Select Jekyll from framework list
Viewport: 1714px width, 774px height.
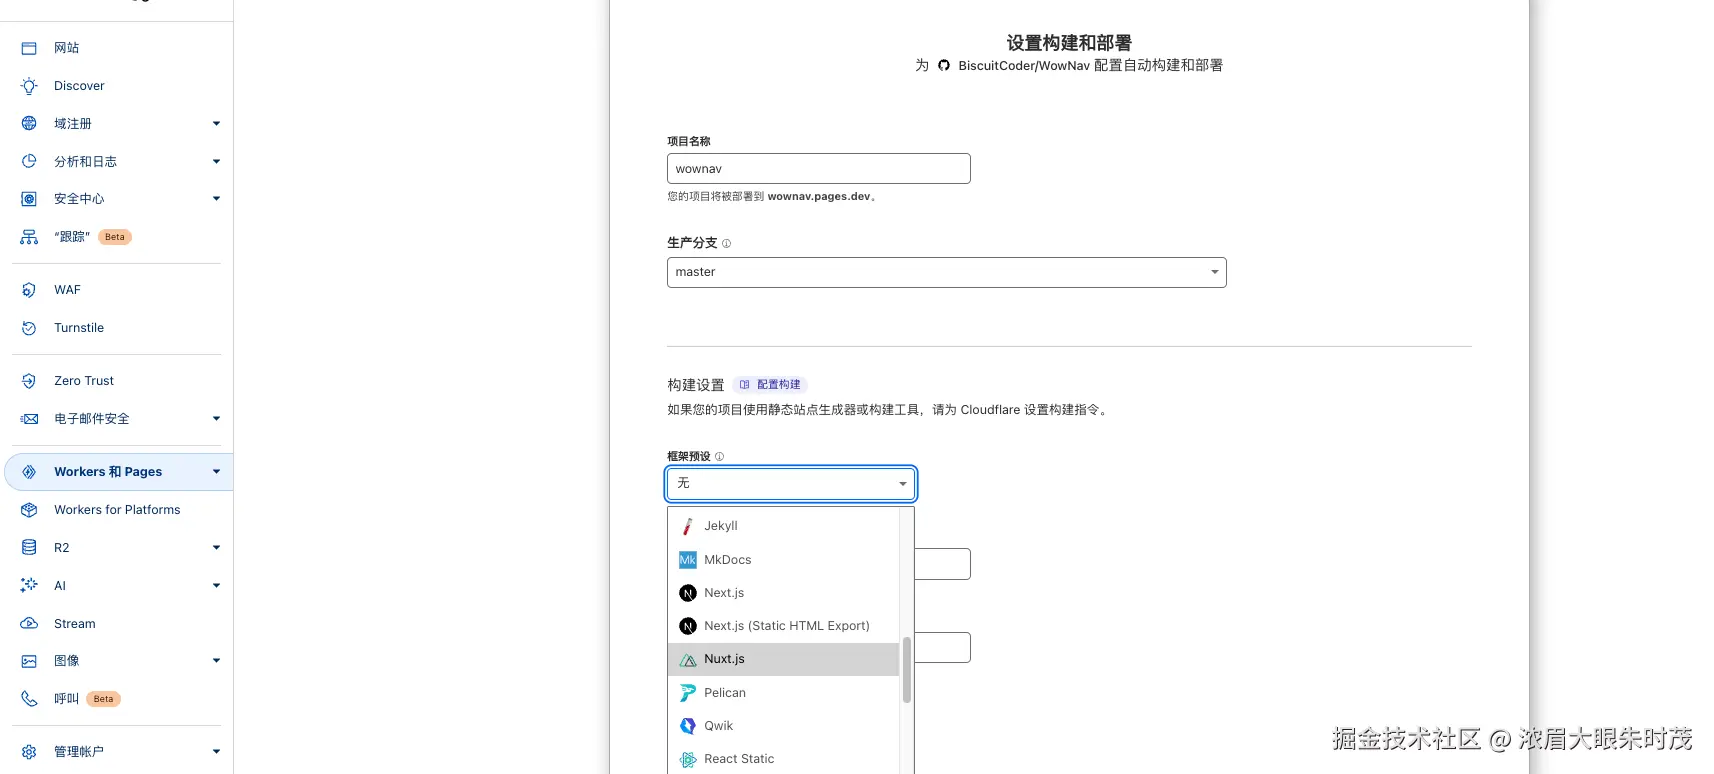(x=784, y=526)
